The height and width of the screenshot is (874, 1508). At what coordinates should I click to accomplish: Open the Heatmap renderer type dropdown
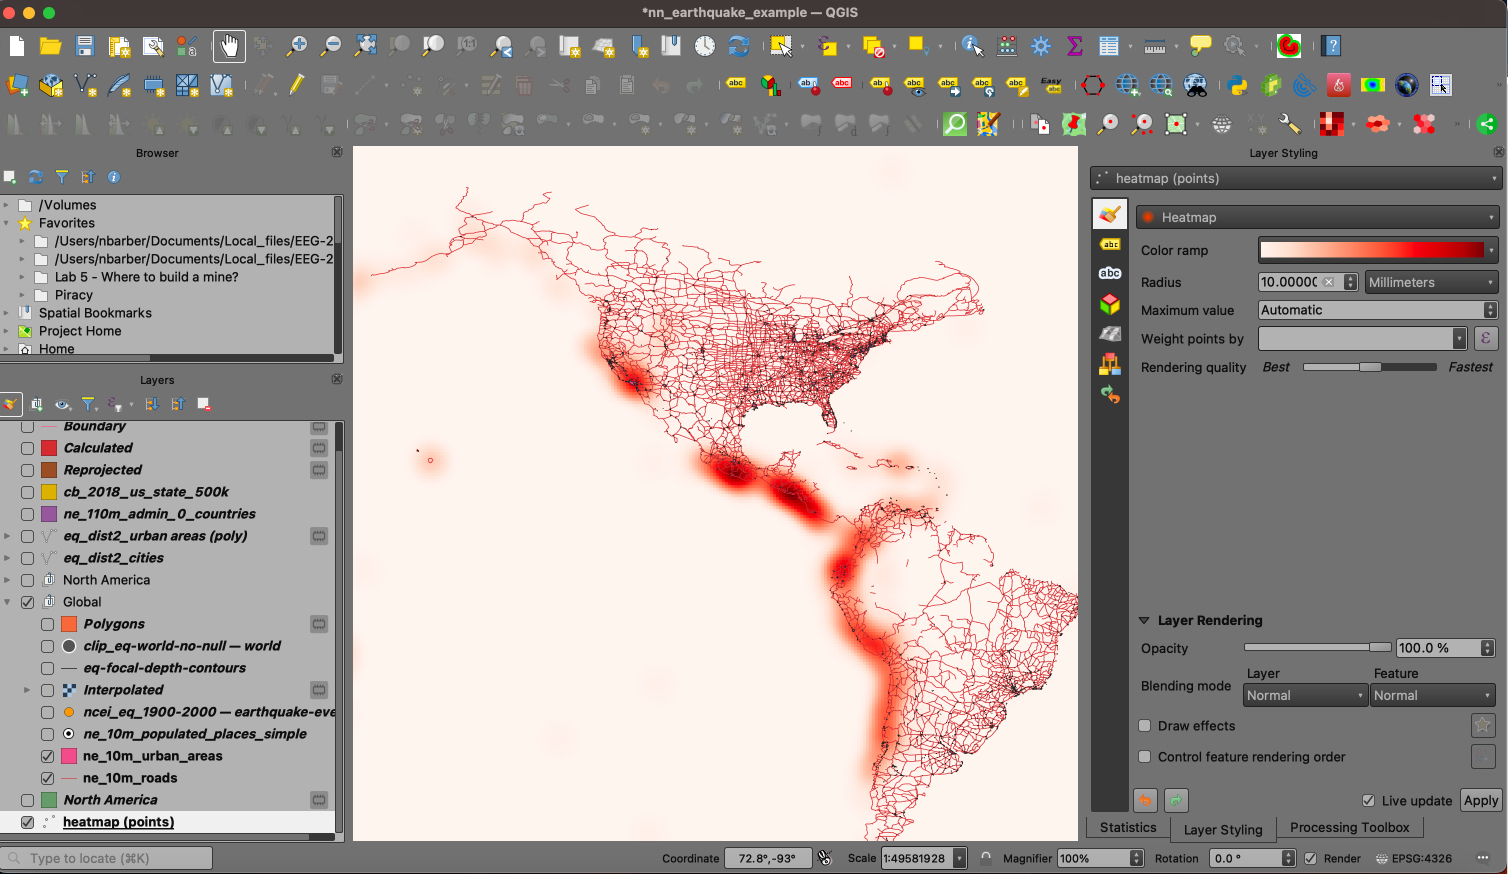[x=1317, y=217]
